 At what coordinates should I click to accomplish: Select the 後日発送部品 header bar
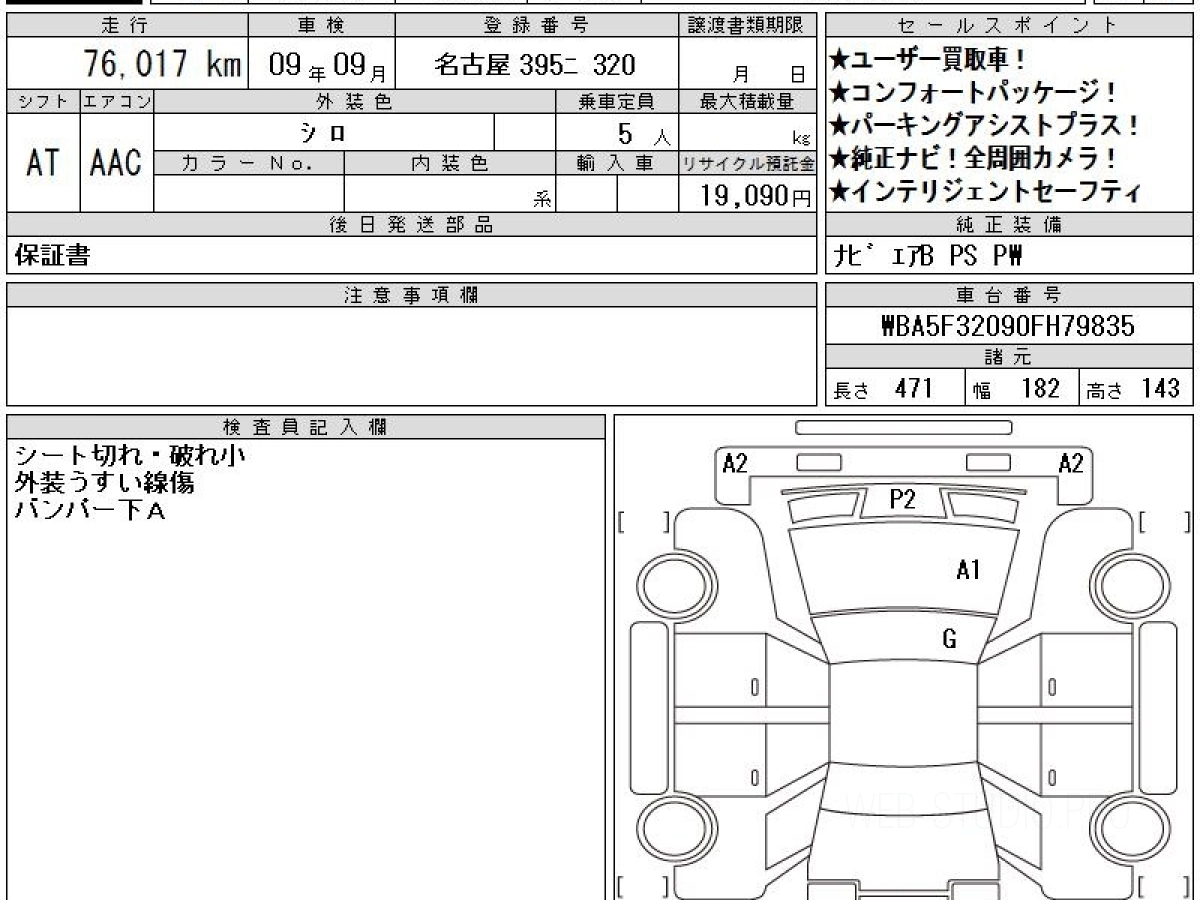click(412, 225)
